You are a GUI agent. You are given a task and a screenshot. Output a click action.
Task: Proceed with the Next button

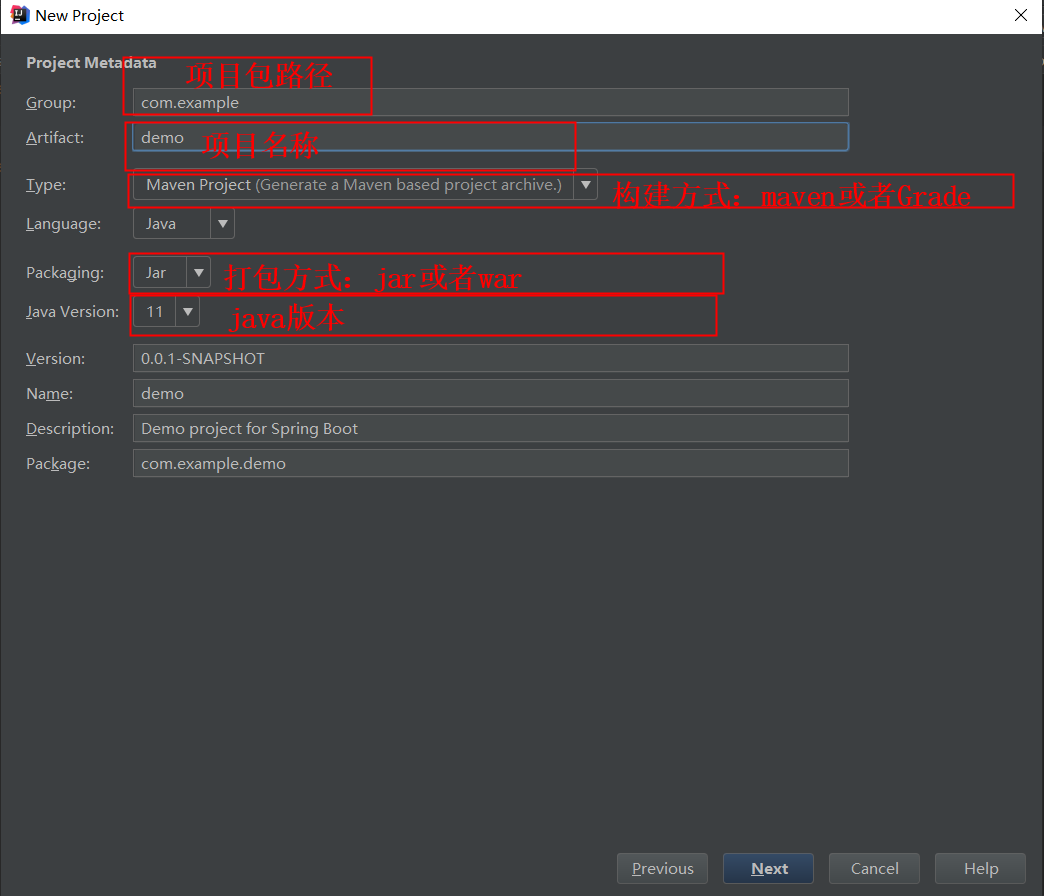(768, 868)
